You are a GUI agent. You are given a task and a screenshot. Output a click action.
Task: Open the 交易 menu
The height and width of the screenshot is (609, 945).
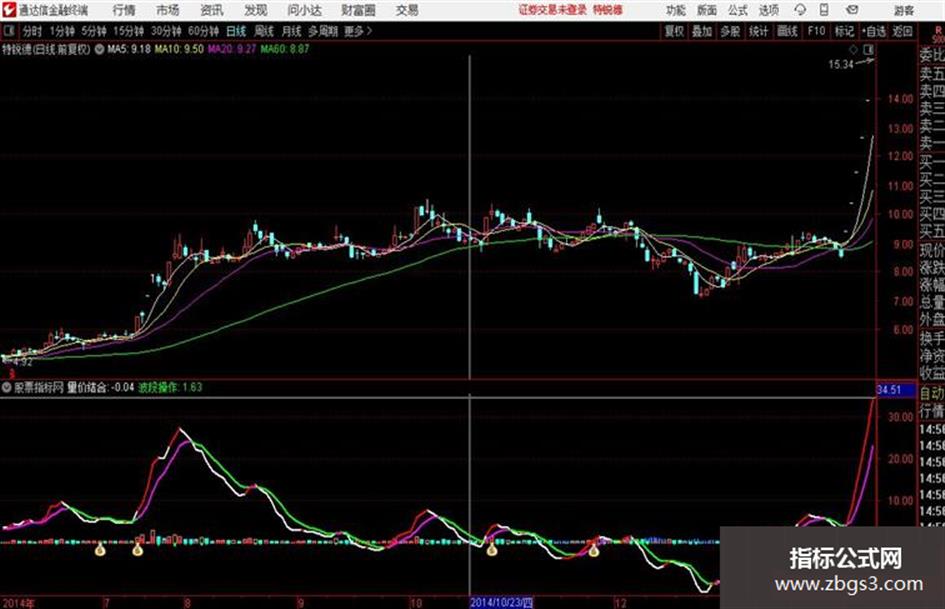[407, 10]
